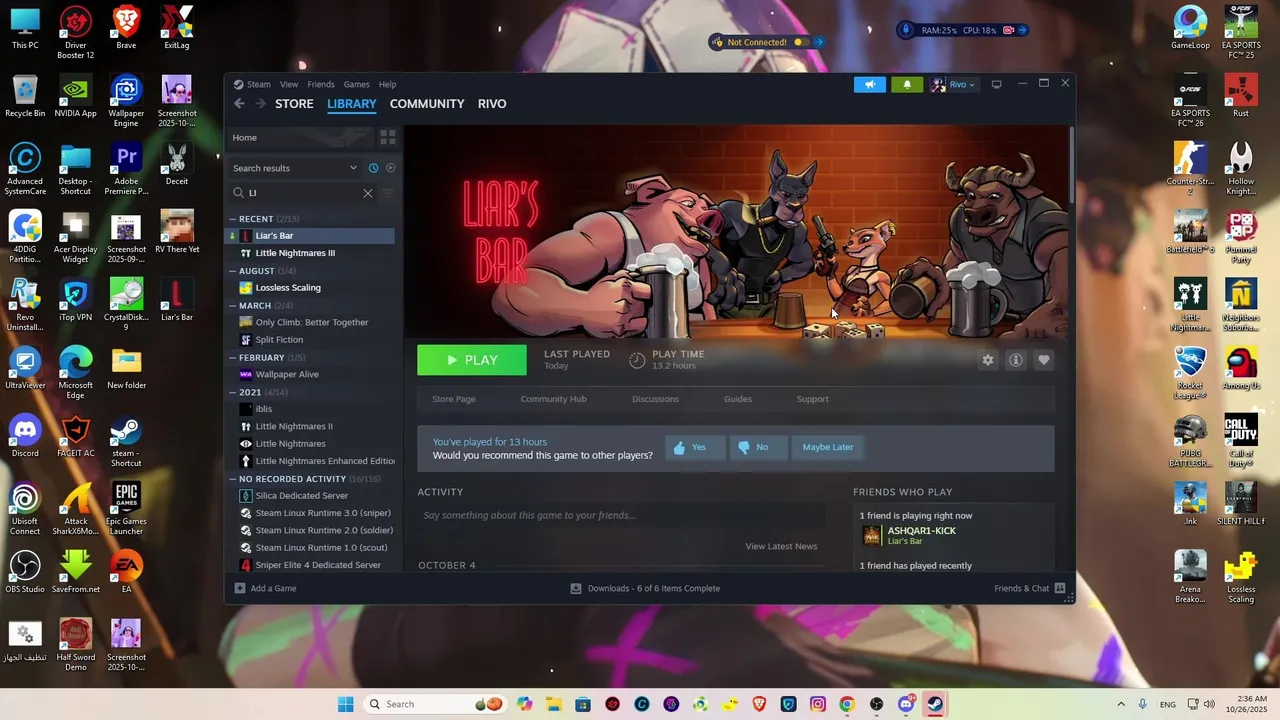Go to the COMMUNITY tab

pos(427,103)
